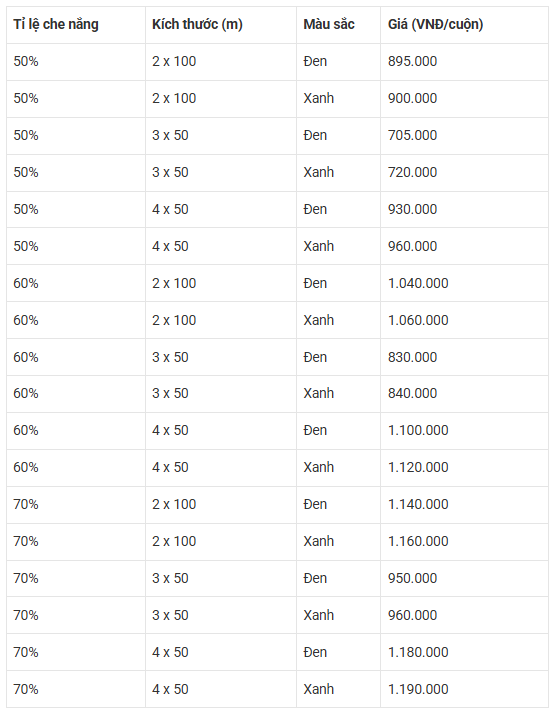Viewport: 555px width, 714px height.
Task: Select the 840.000 price cell
Action: pyautogui.click(x=464, y=393)
